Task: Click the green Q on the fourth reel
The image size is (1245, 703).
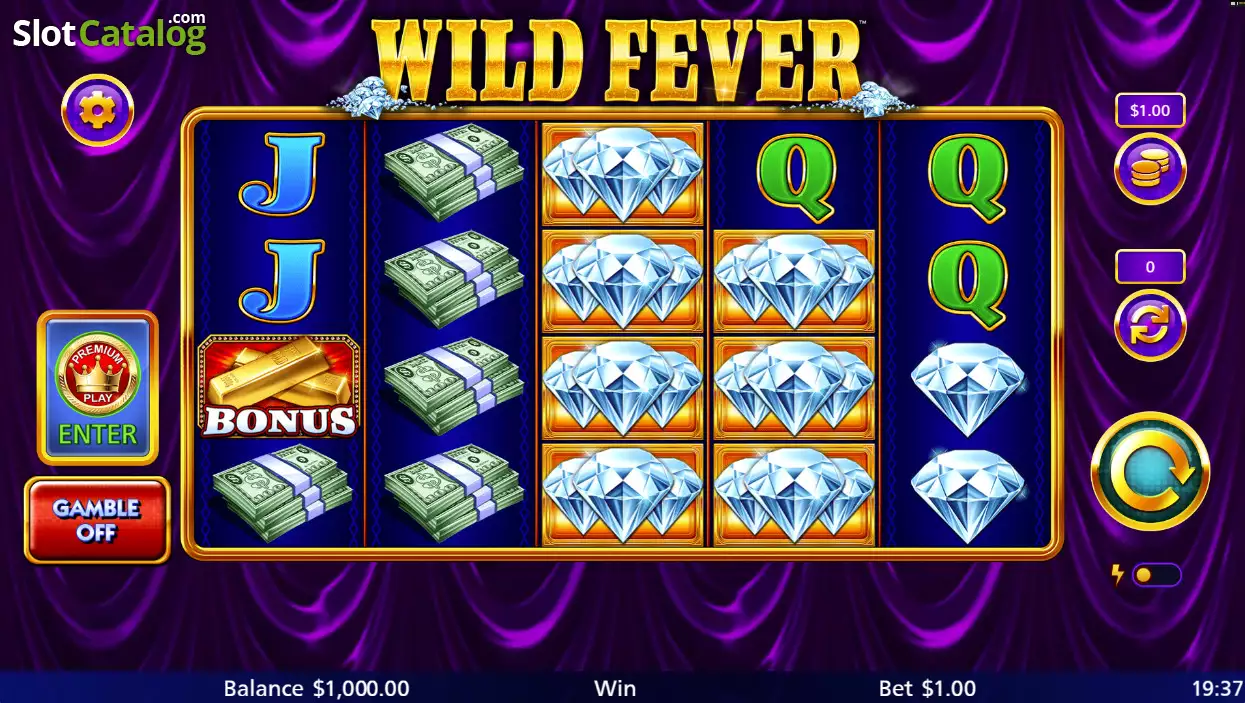Action: [795, 178]
